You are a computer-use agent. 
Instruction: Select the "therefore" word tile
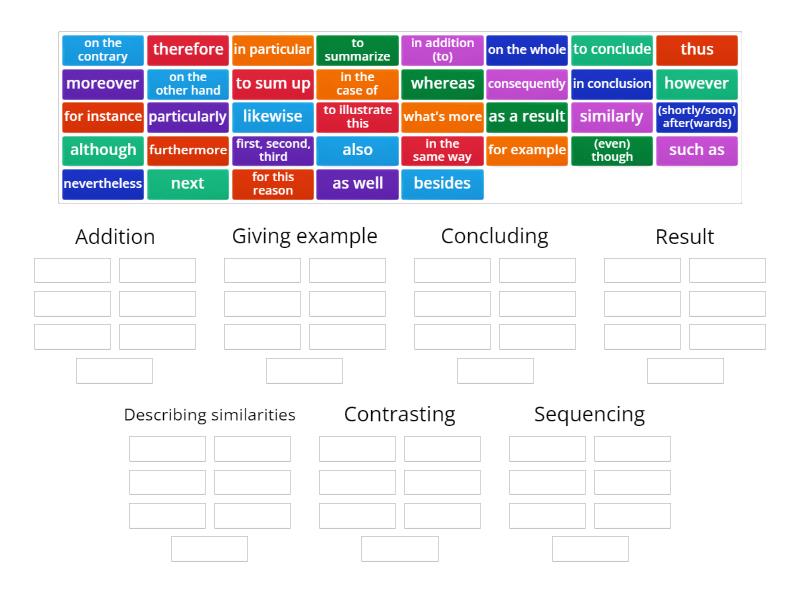(187, 48)
